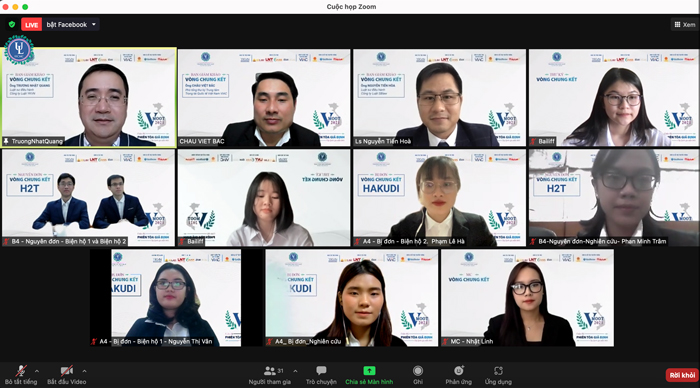This screenshot has width=700, height=388.
Task: Unmute microphone with Bỏ tắt tiếng button
Action: point(21,375)
